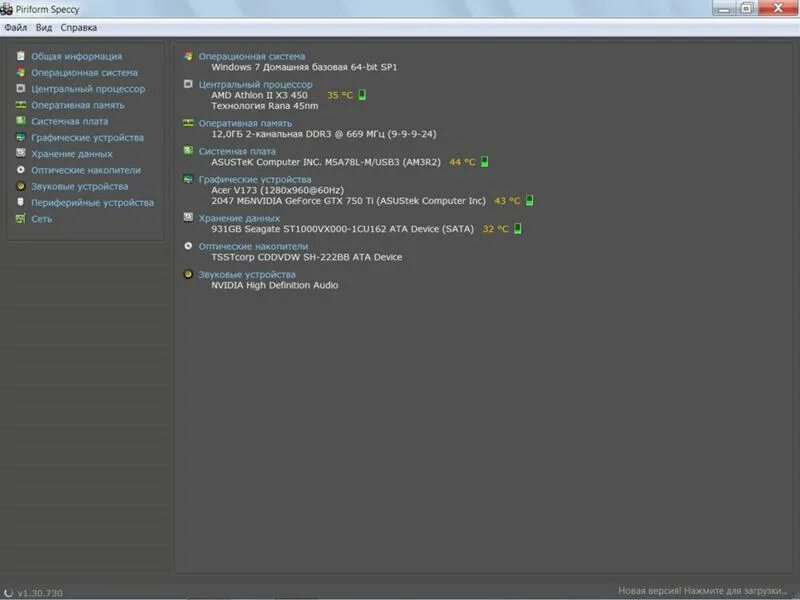The height and width of the screenshot is (600, 800).
Task: Select Сеть in the sidebar
Action: coord(42,219)
